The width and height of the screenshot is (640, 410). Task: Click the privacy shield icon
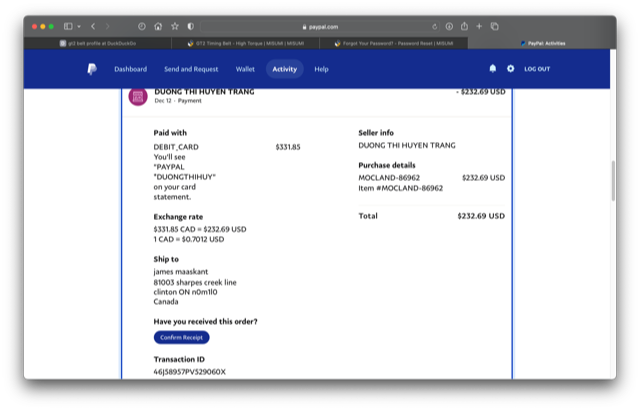click(191, 27)
